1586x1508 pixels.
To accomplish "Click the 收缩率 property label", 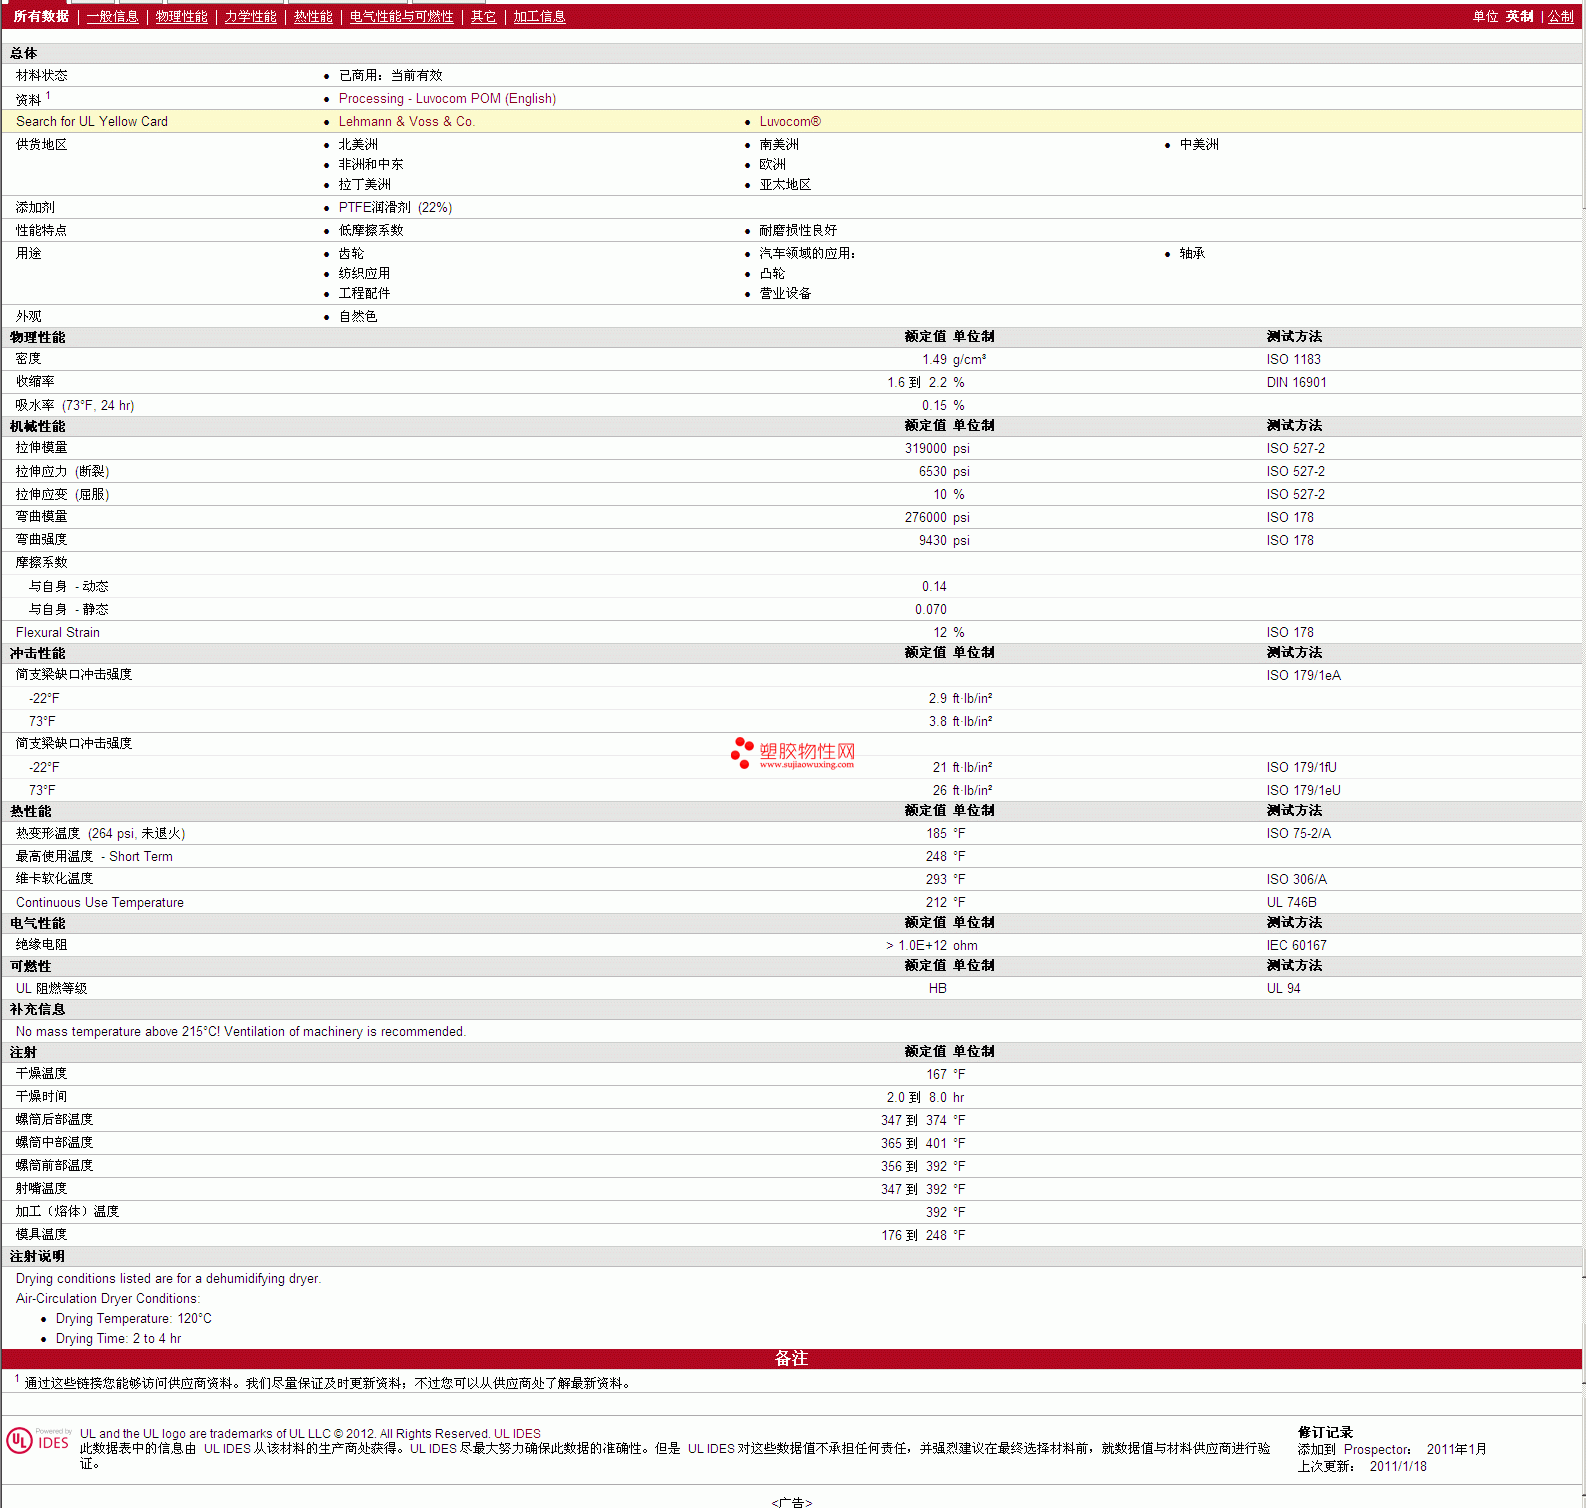I will point(35,381).
